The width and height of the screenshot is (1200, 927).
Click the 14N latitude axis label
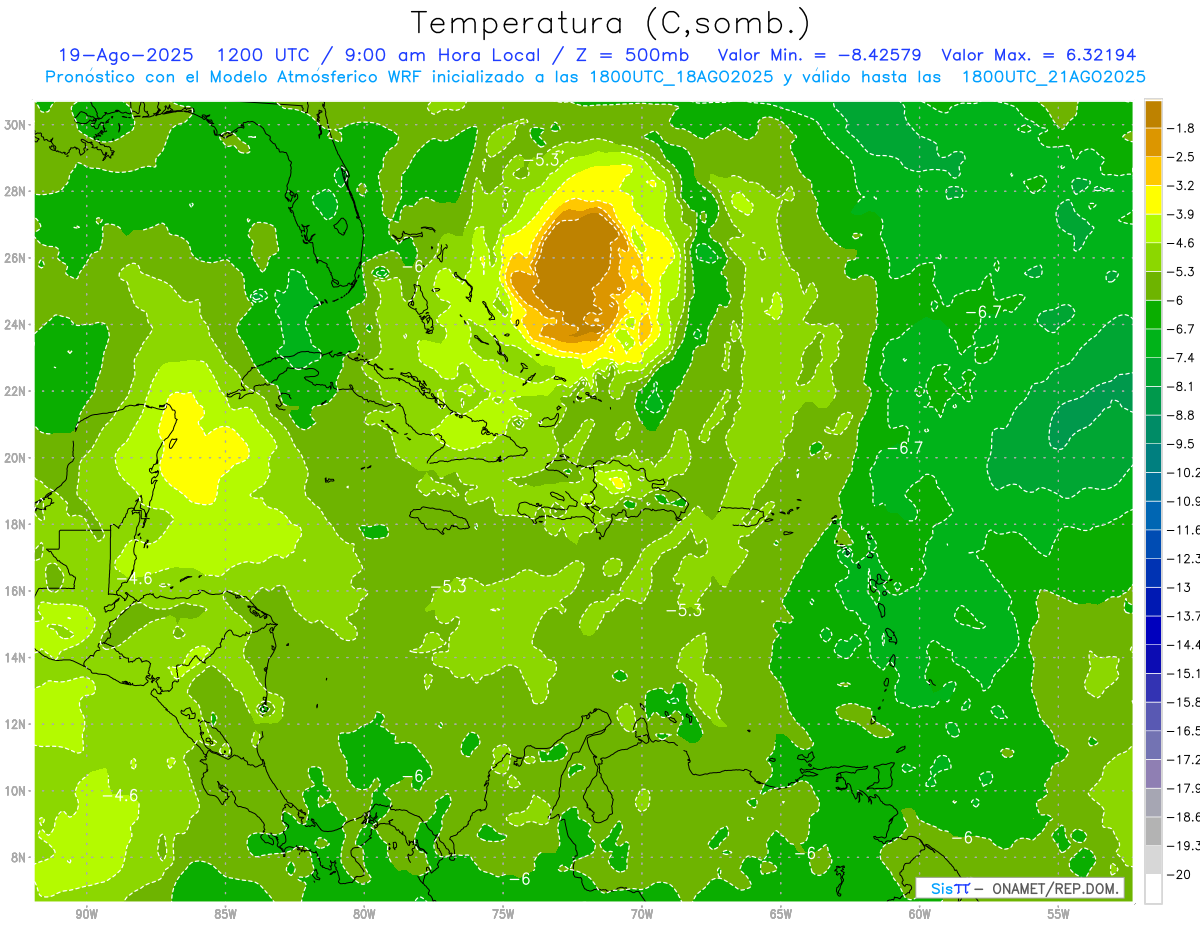pos(17,657)
